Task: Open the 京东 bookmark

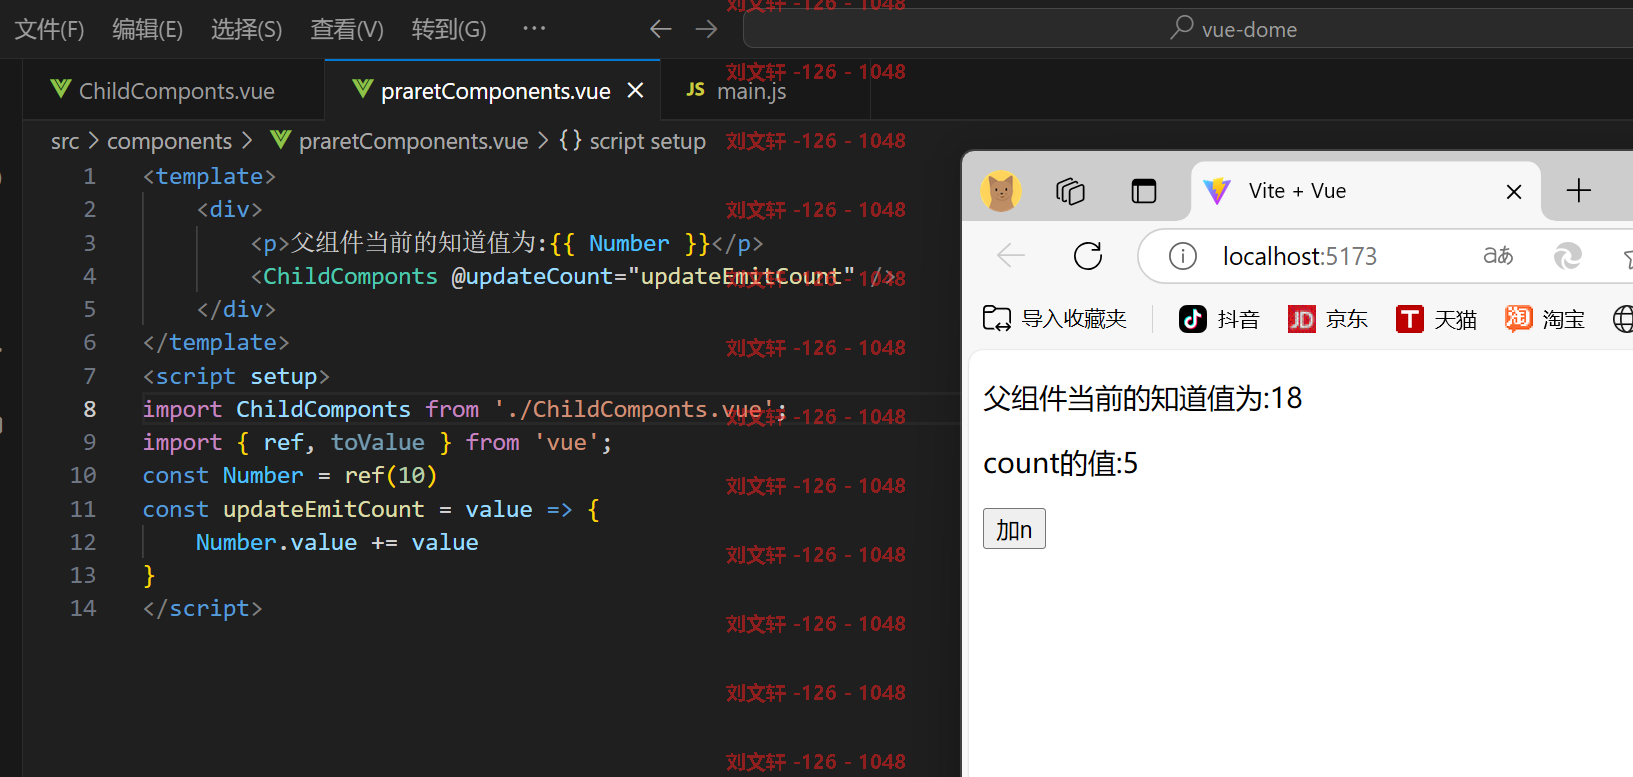Action: pyautogui.click(x=1327, y=319)
